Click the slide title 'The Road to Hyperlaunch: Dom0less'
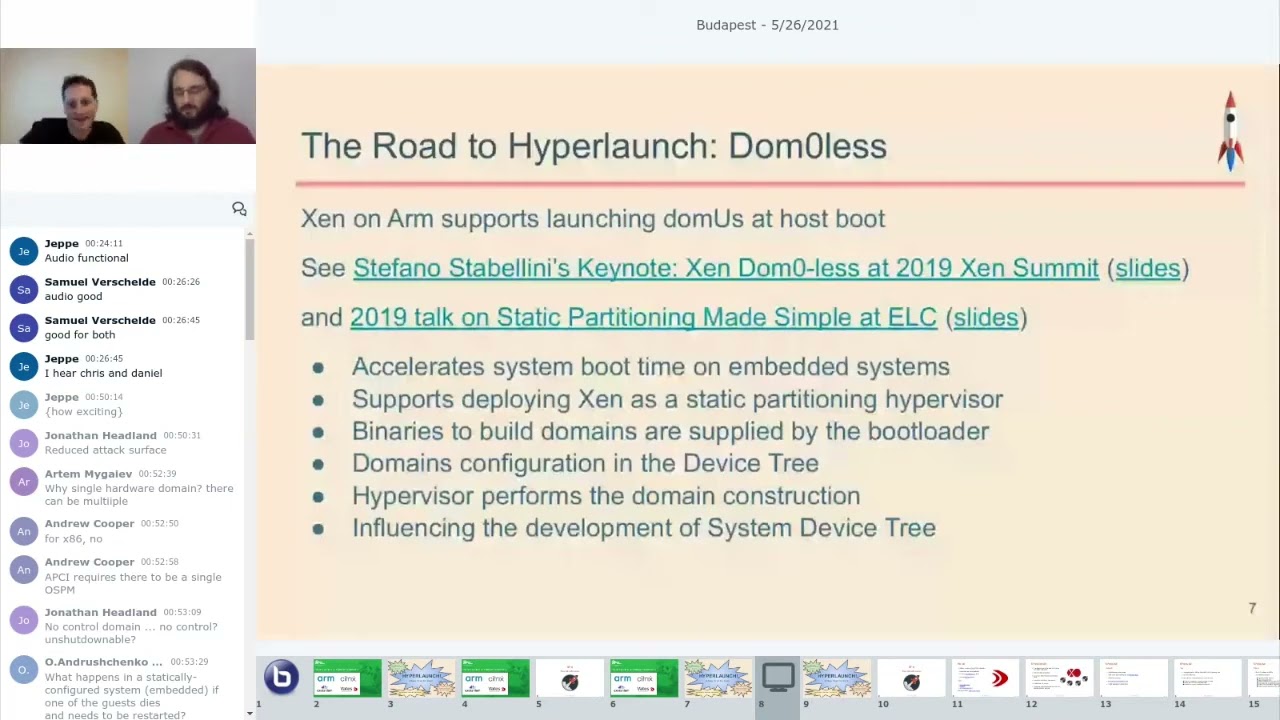1280x720 pixels. [x=594, y=146]
